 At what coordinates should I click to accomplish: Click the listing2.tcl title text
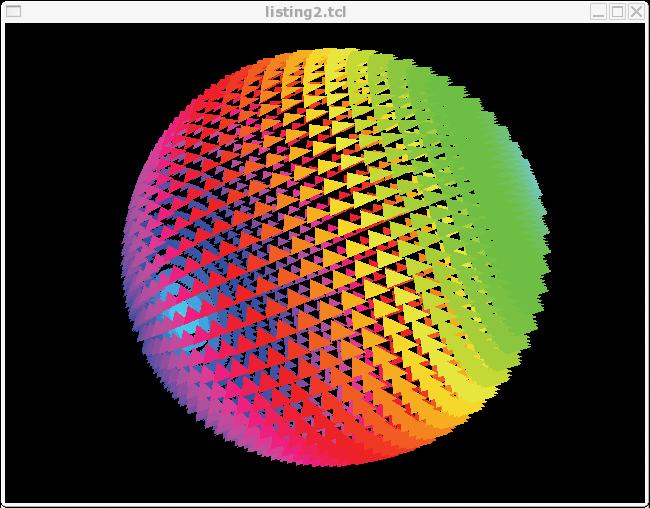click(x=306, y=12)
